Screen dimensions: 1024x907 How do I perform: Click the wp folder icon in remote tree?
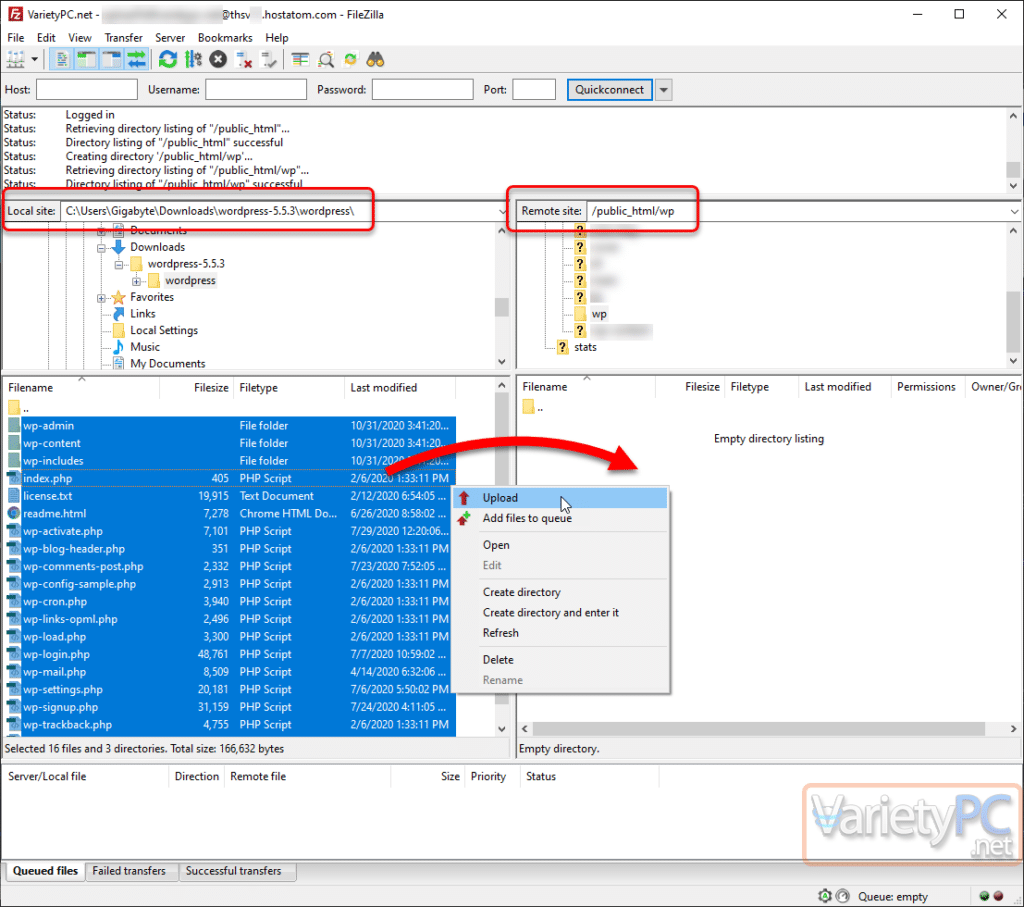[580, 314]
